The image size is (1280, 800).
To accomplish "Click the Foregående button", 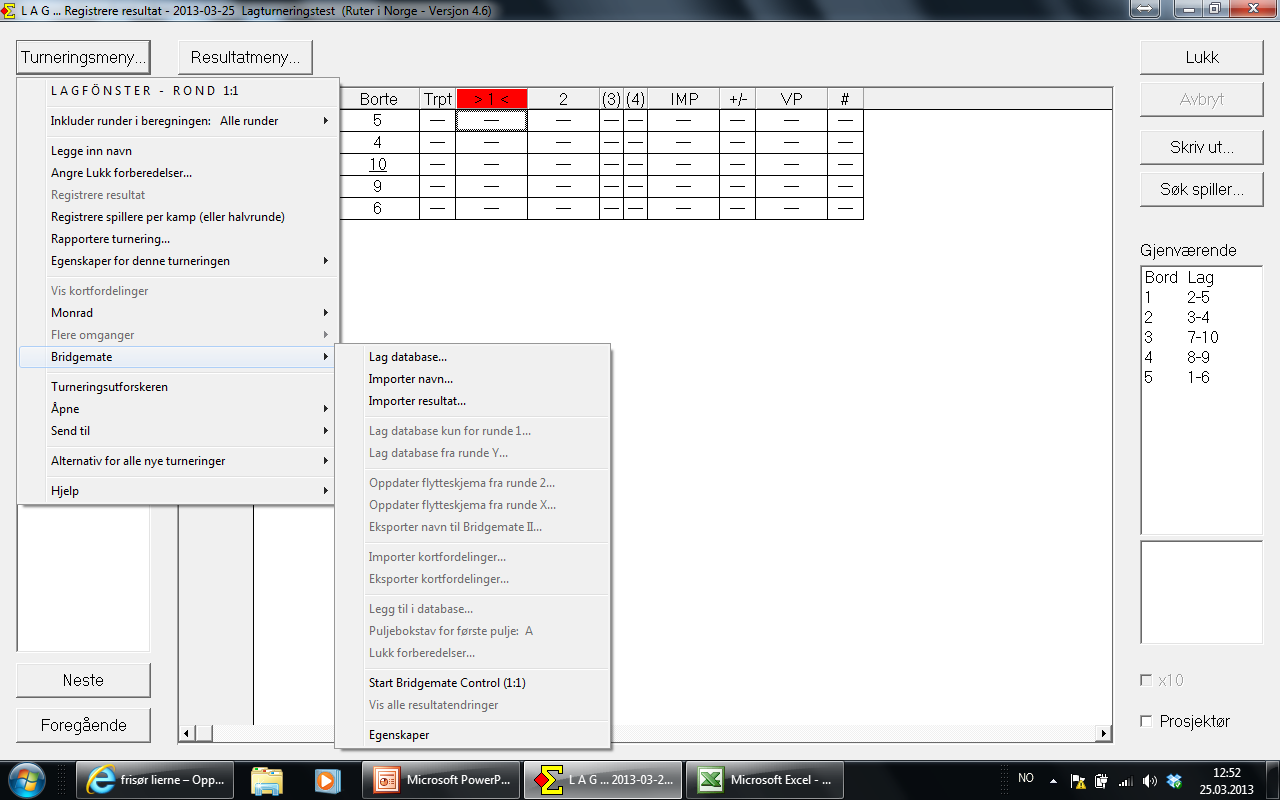I will click(83, 725).
